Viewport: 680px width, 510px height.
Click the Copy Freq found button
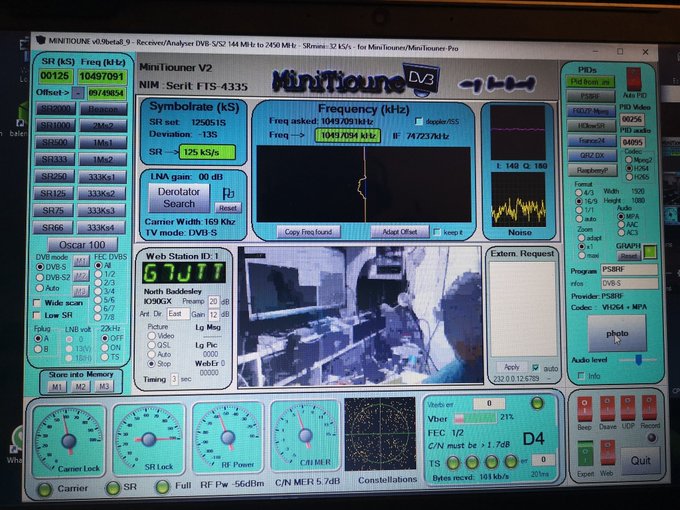point(308,232)
